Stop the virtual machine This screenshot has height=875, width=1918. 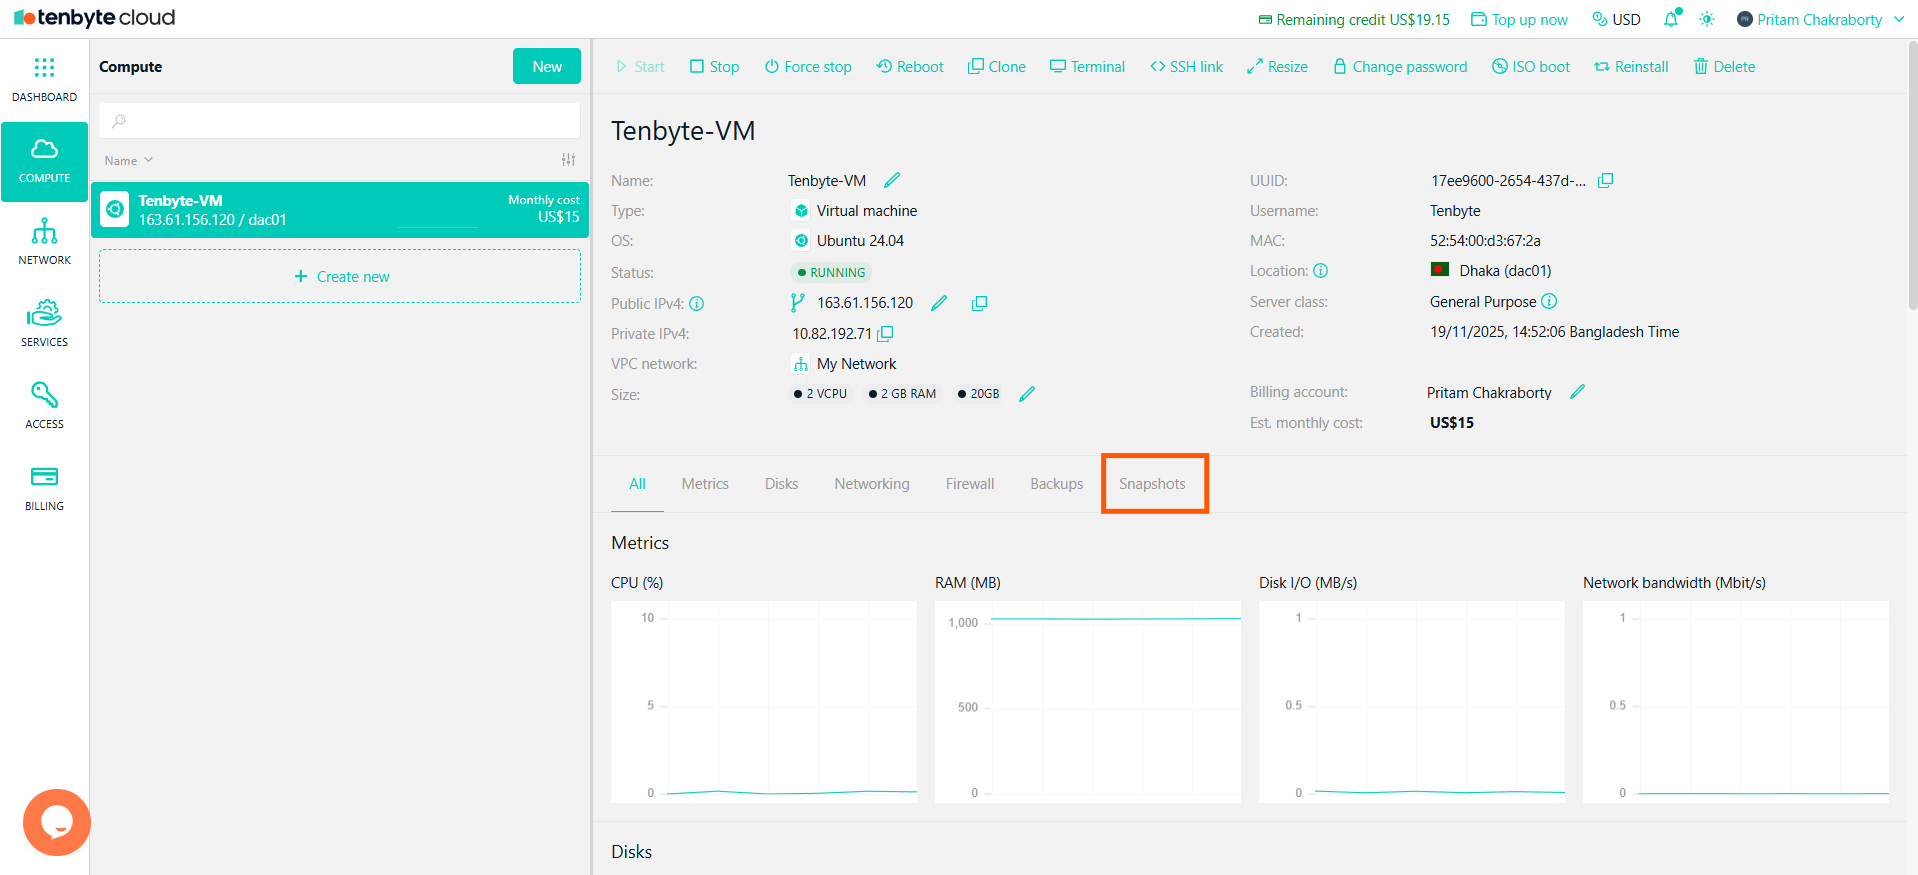click(714, 67)
